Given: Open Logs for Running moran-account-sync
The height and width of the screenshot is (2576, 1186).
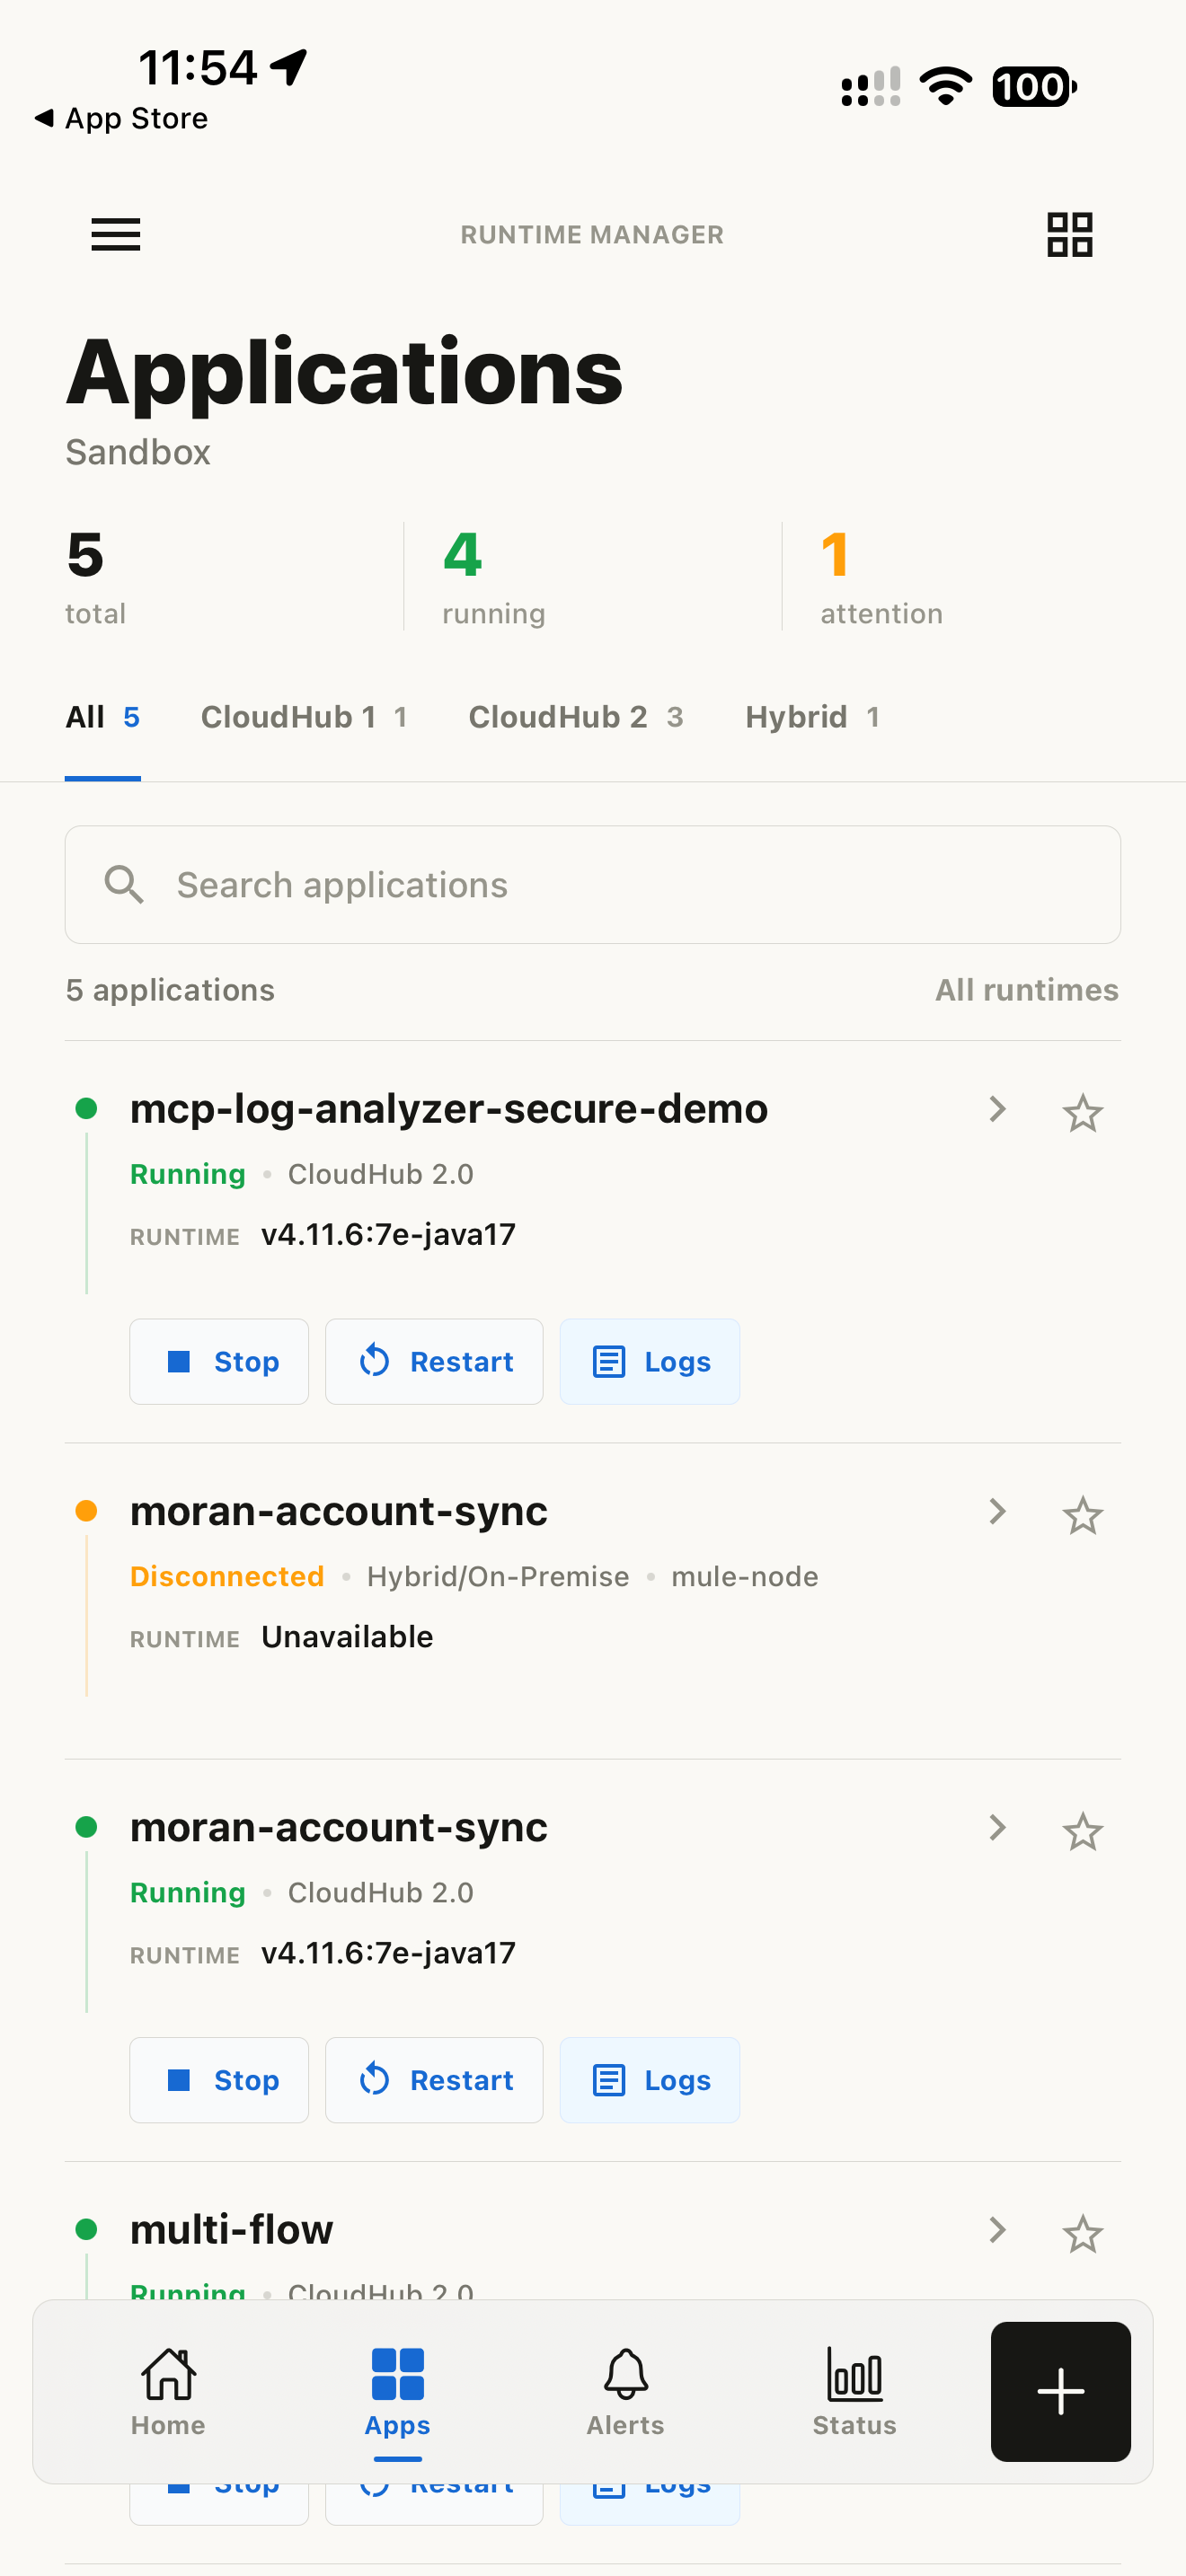Looking at the screenshot, I should [x=650, y=2080].
